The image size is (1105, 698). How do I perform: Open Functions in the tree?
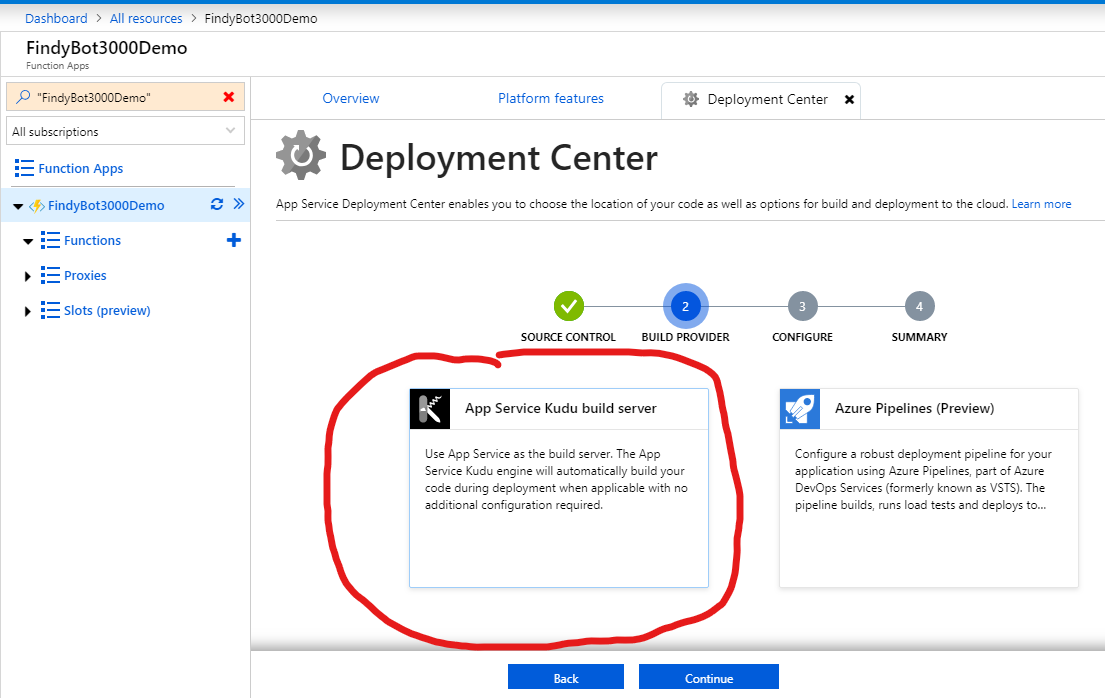tap(92, 240)
